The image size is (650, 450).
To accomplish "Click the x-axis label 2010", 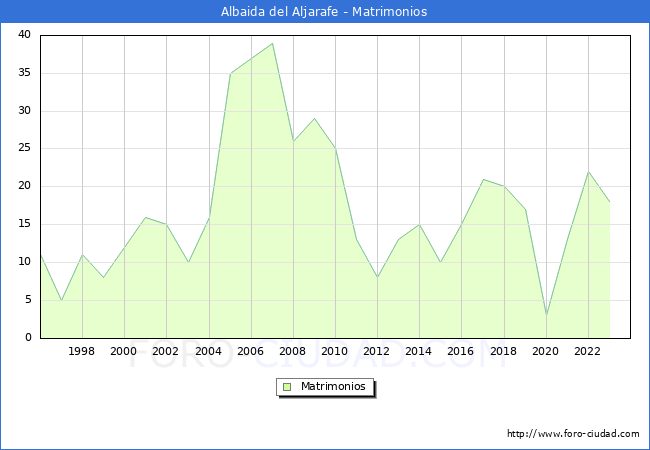I will 335,351.
